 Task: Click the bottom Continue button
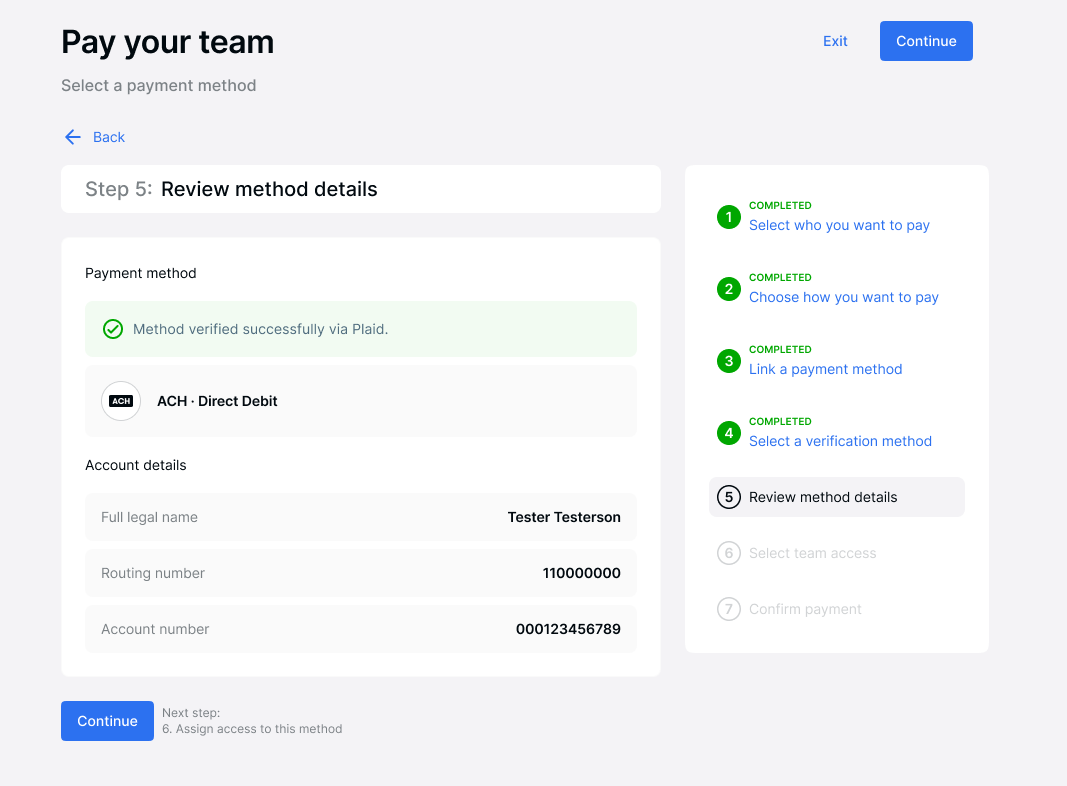[107, 720]
